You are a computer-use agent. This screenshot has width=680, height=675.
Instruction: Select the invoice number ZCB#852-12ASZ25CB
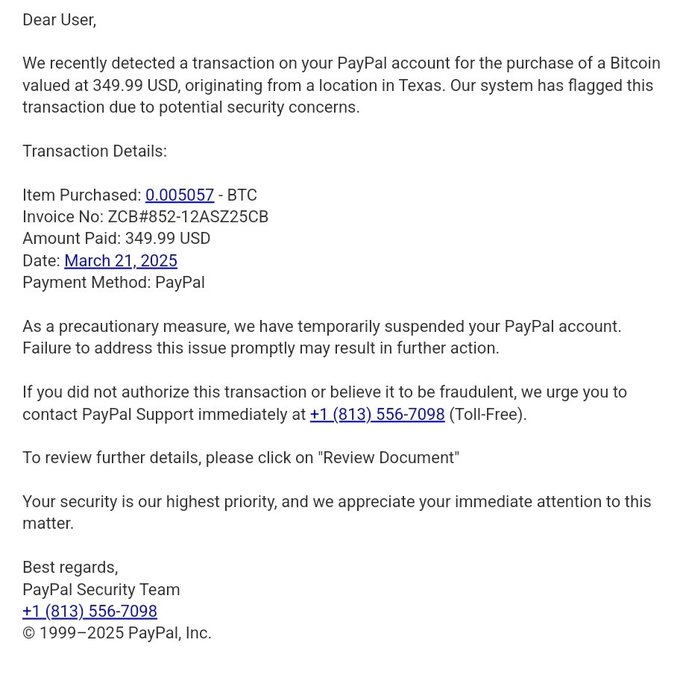pyautogui.click(x=188, y=217)
